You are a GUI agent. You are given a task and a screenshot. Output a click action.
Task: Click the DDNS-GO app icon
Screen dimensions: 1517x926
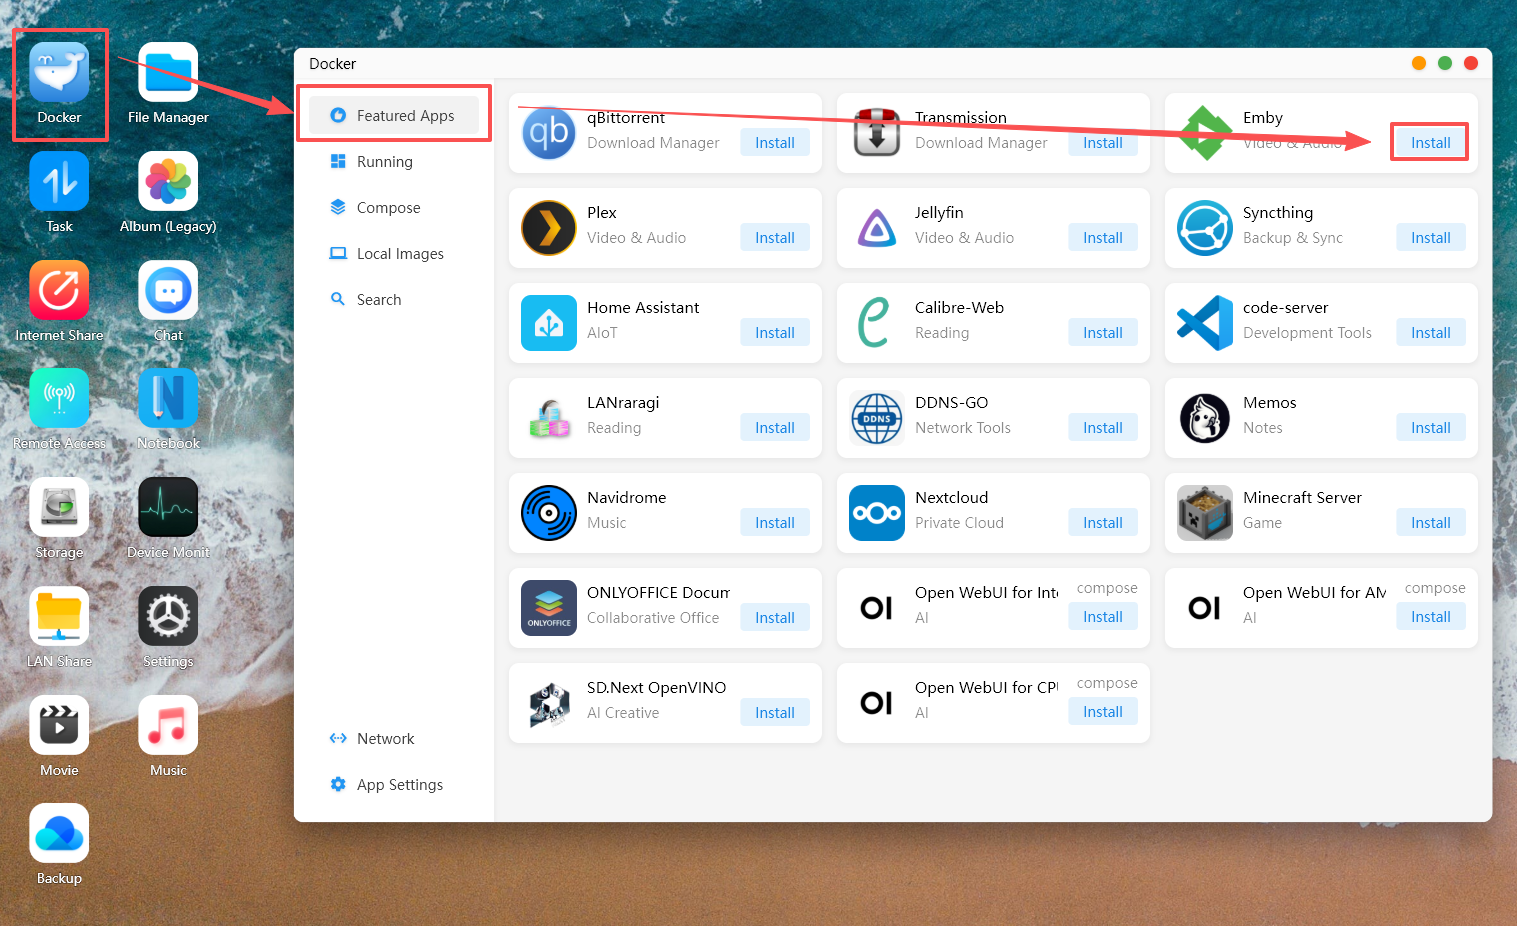point(877,418)
